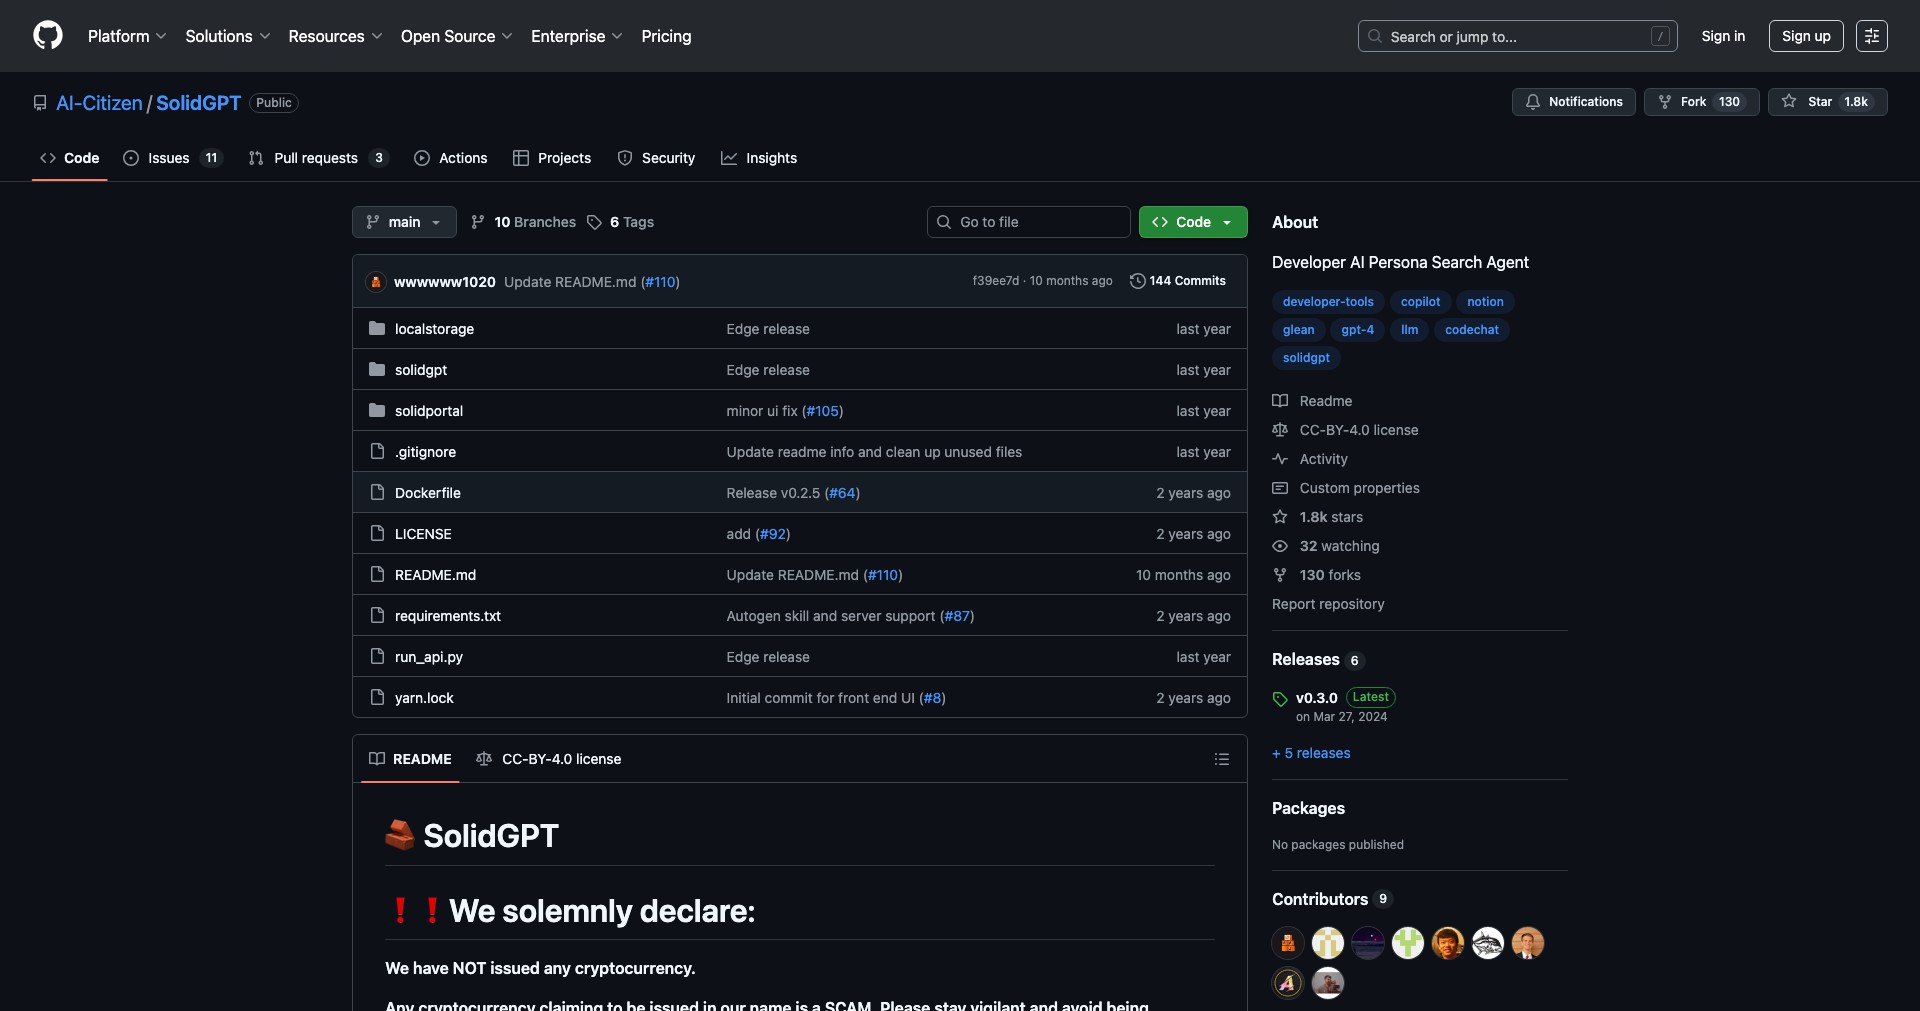Open the Actions tab
Screen dimensions: 1920x1011
[451, 158]
